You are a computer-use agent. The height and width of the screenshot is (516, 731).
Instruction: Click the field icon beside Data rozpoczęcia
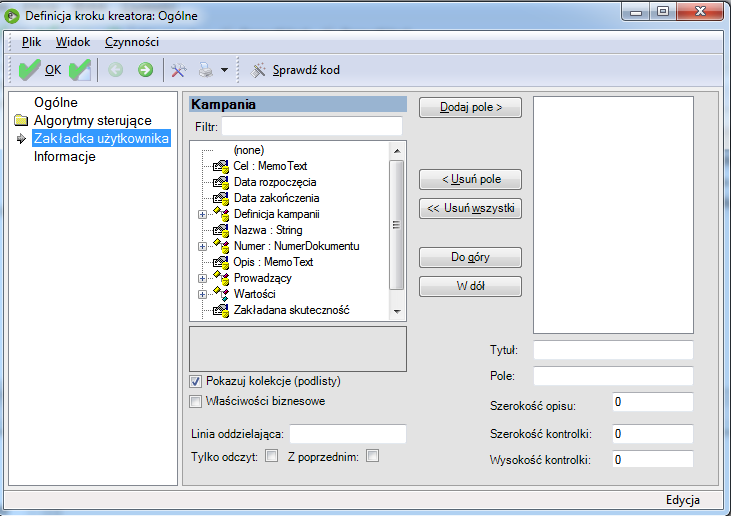(x=221, y=182)
